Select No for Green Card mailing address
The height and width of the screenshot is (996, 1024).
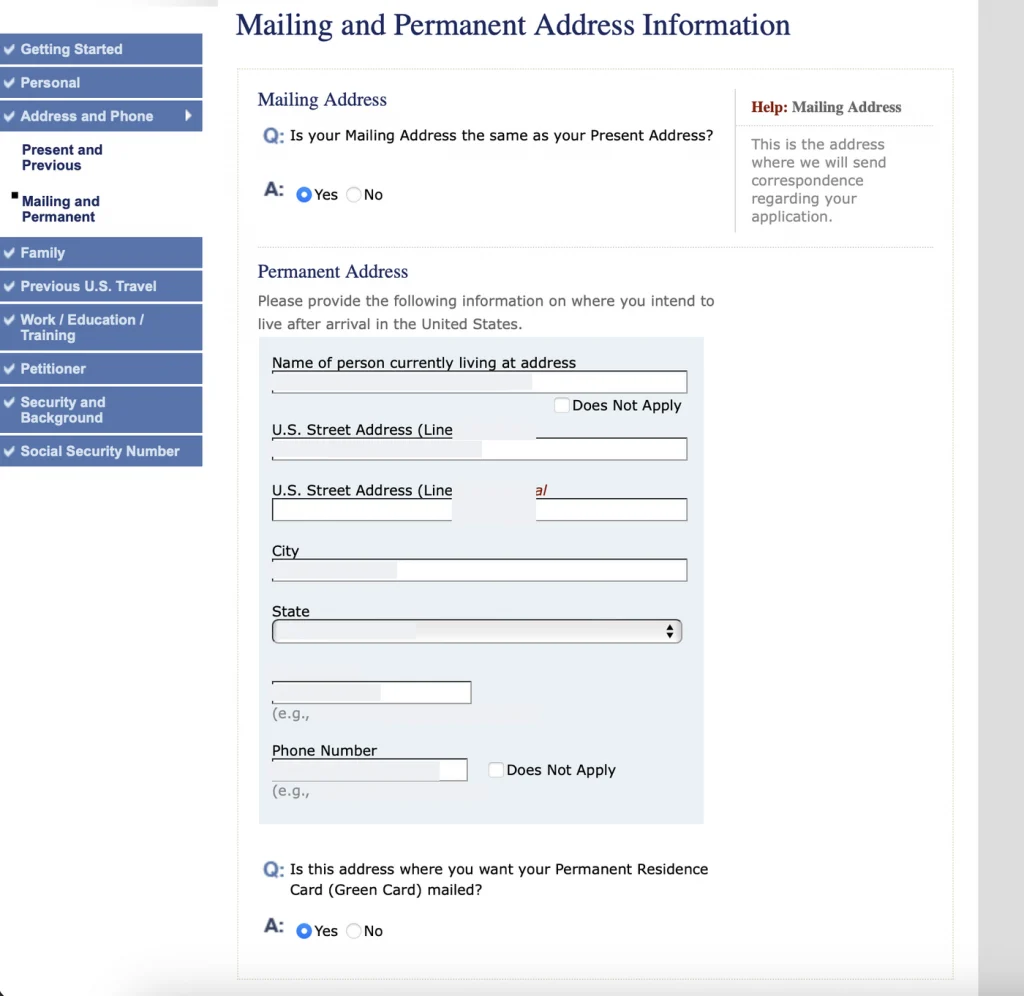click(353, 931)
